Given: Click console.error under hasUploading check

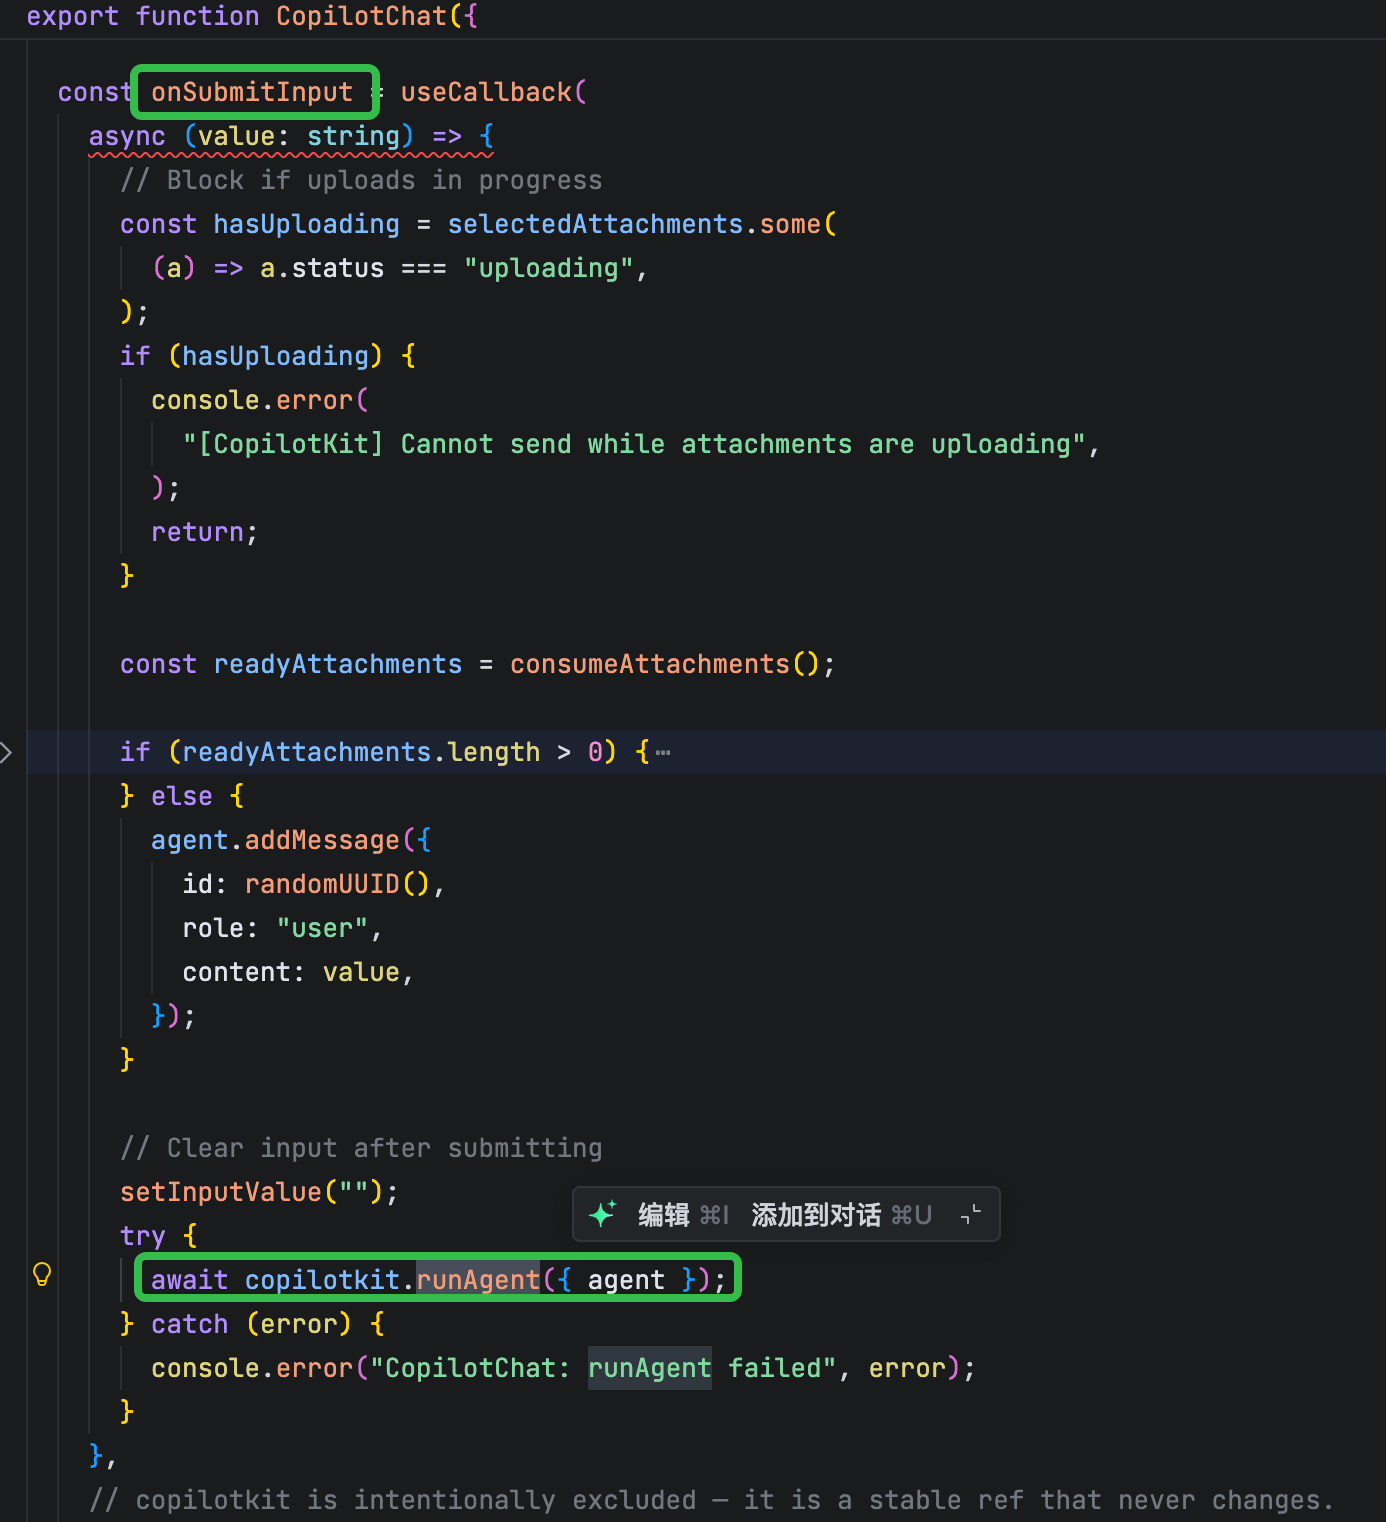Looking at the screenshot, I should (x=252, y=400).
